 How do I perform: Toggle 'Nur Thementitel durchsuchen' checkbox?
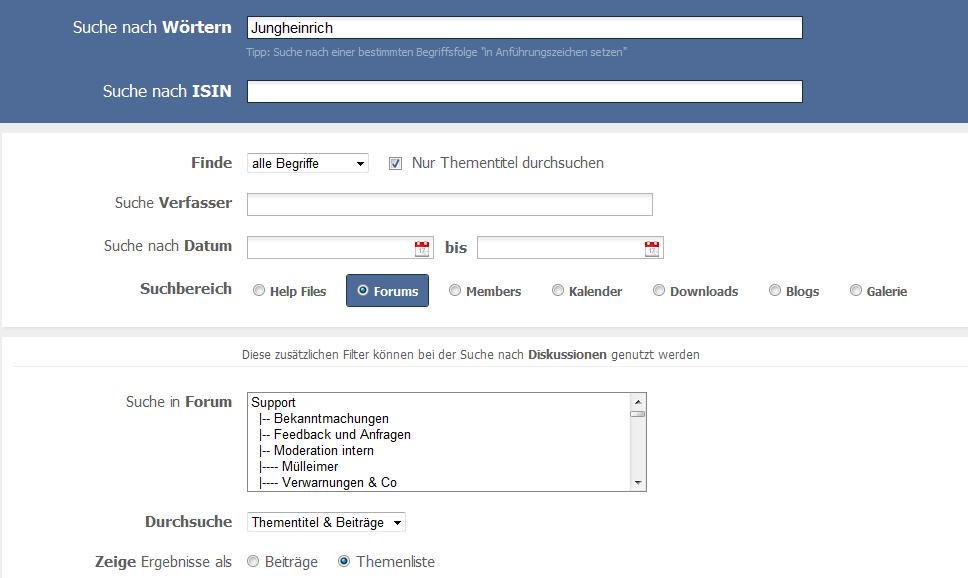[x=395, y=164]
